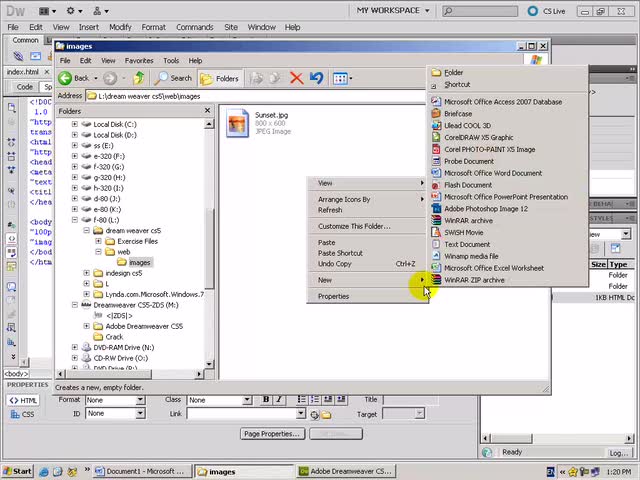Close the Folders pane
The width and height of the screenshot is (640, 480).
207,111
